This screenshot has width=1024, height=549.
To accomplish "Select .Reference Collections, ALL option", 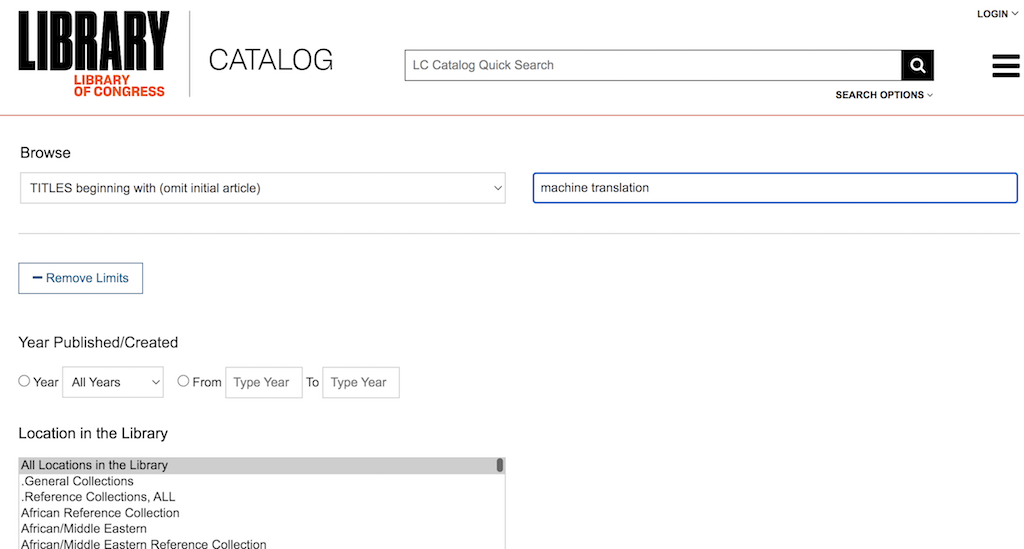I will pos(98,497).
